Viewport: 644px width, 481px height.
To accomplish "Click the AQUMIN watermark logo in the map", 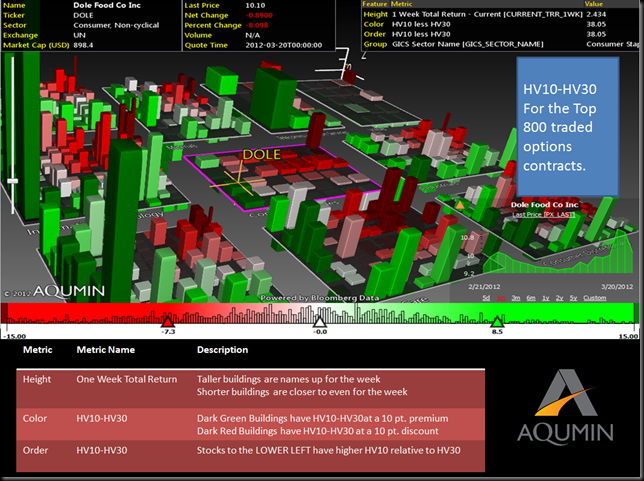I will (x=68, y=291).
